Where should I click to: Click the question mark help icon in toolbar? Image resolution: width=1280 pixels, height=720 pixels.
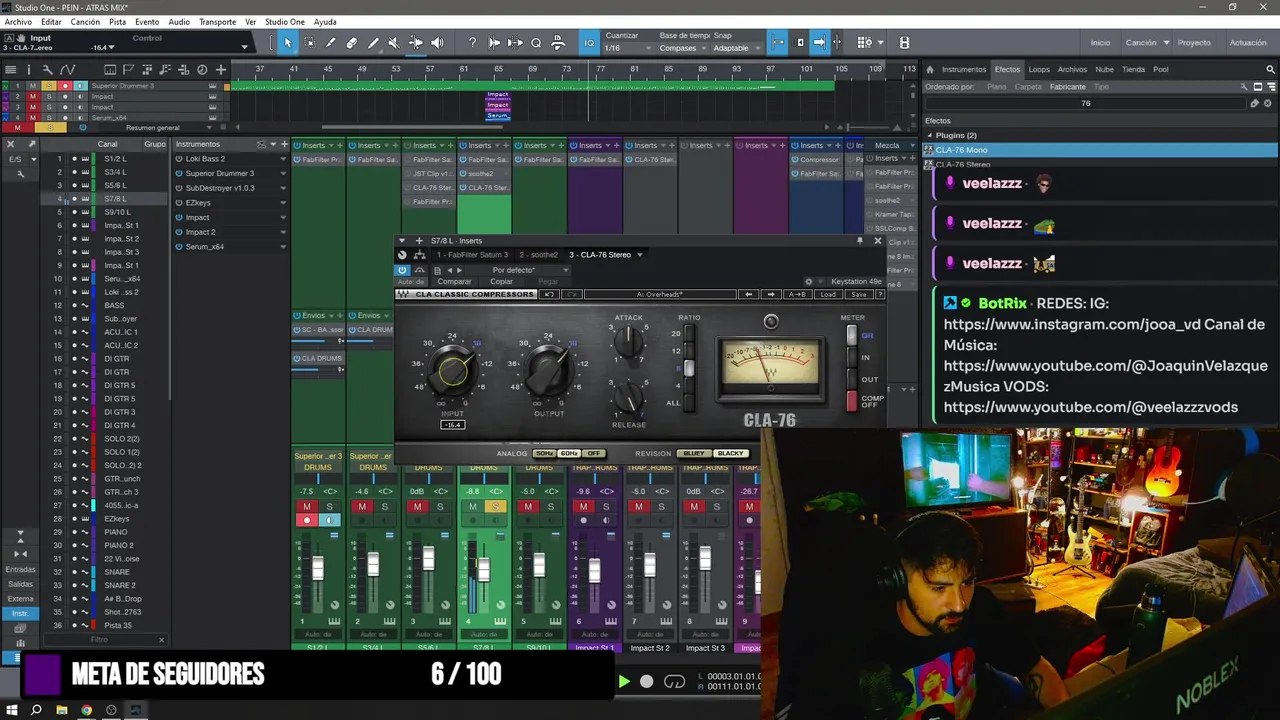472,43
